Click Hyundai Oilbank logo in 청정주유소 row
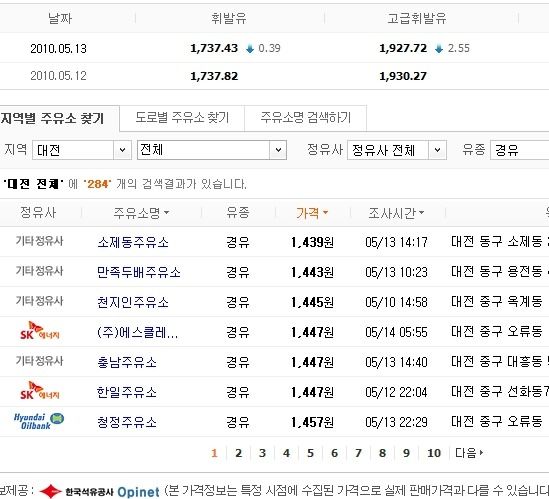Viewport: 549px width, 499px height. click(39, 421)
